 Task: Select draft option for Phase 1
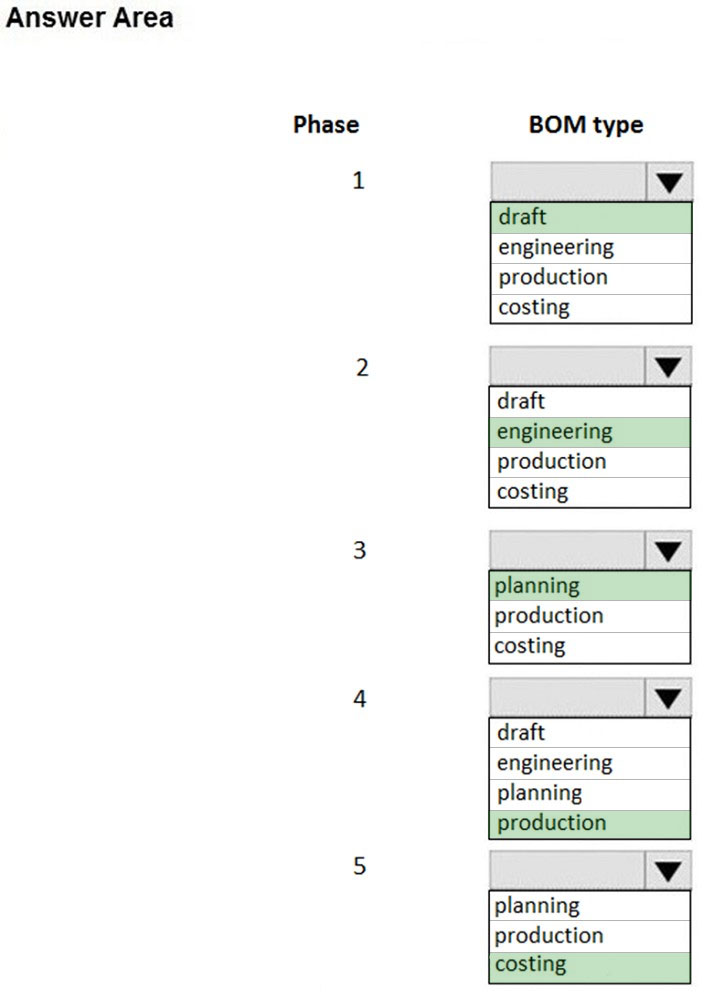(591, 217)
